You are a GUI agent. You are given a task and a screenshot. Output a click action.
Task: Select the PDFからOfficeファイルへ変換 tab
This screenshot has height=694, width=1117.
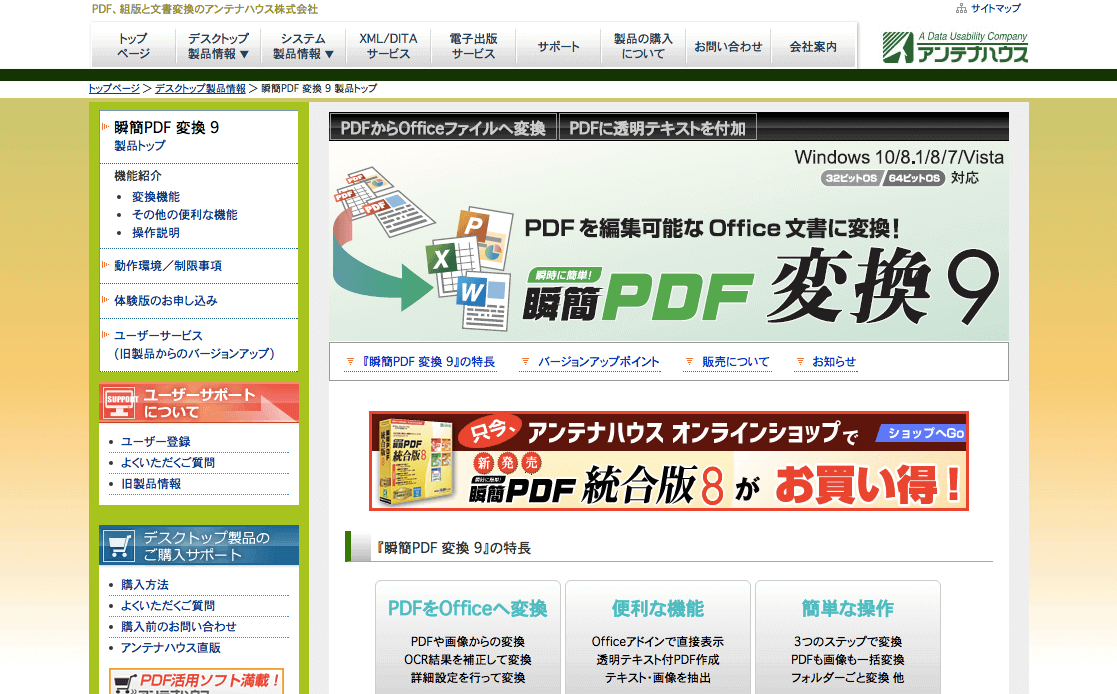tap(443, 128)
